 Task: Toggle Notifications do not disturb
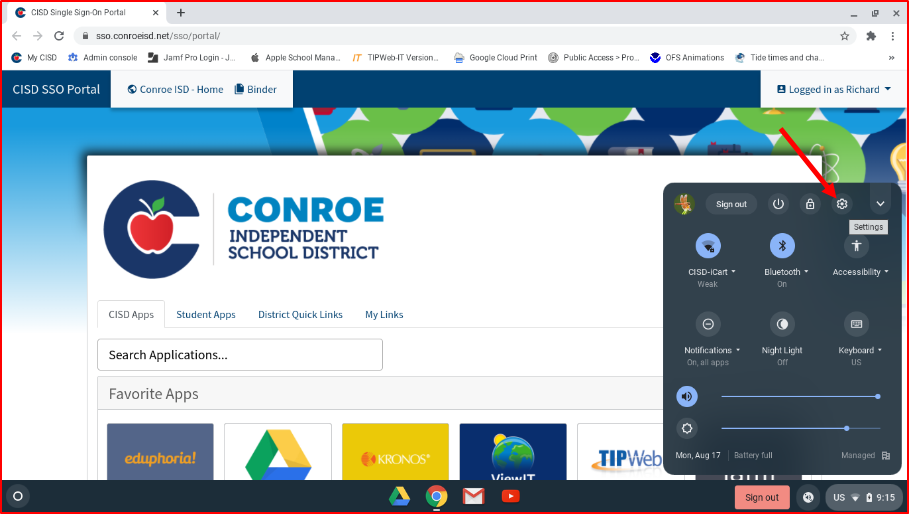[x=708, y=324]
